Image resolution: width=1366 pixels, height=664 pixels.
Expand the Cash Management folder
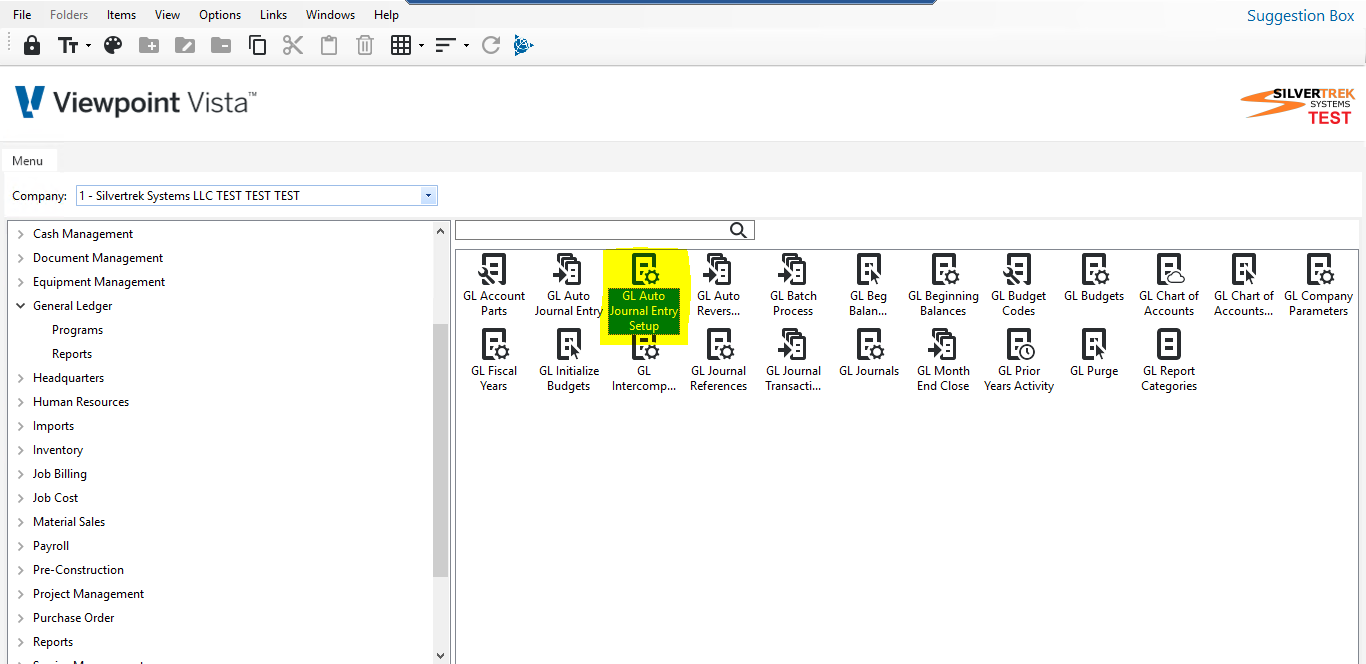[21, 234]
